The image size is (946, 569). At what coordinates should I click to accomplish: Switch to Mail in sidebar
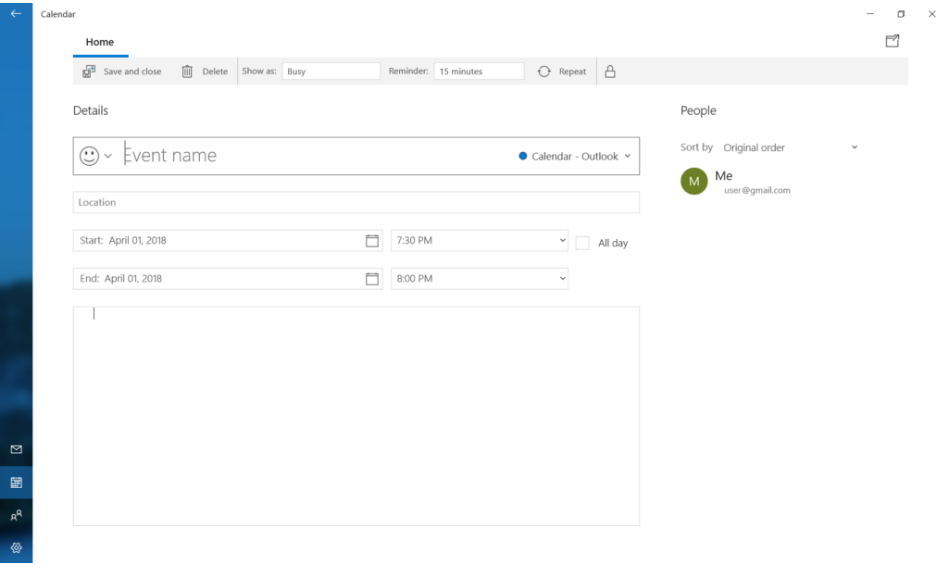click(15, 449)
